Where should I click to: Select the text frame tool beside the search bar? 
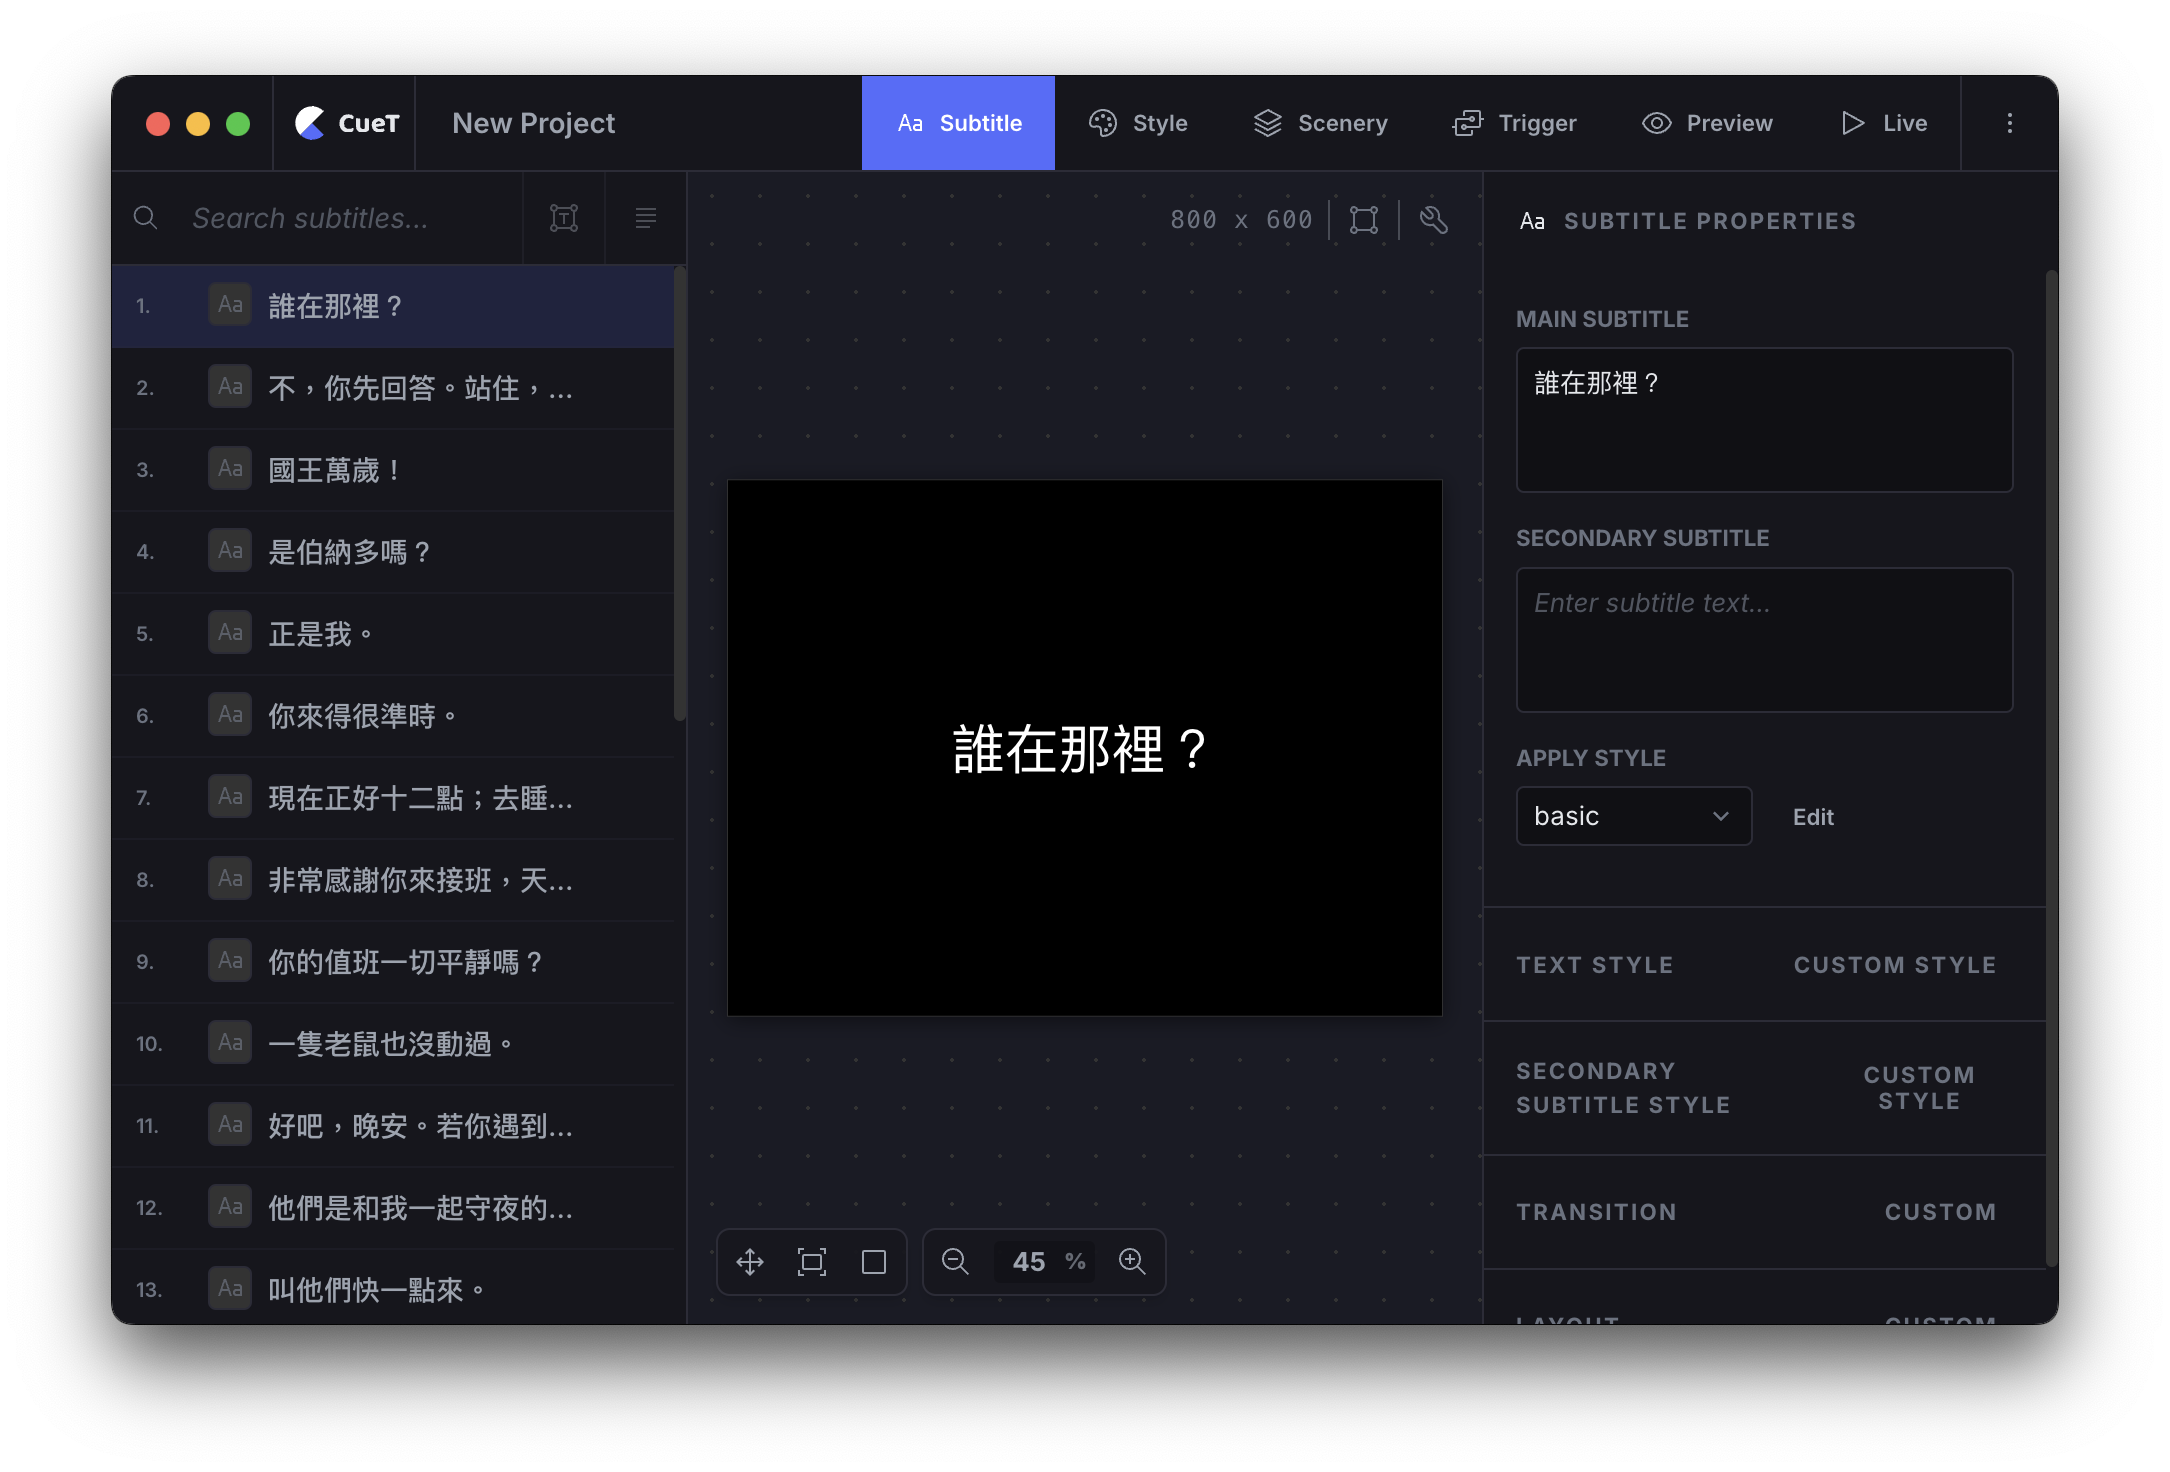point(565,218)
